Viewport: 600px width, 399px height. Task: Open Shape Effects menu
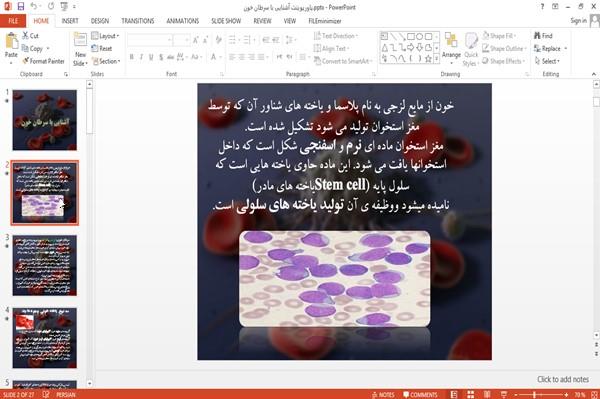(503, 61)
